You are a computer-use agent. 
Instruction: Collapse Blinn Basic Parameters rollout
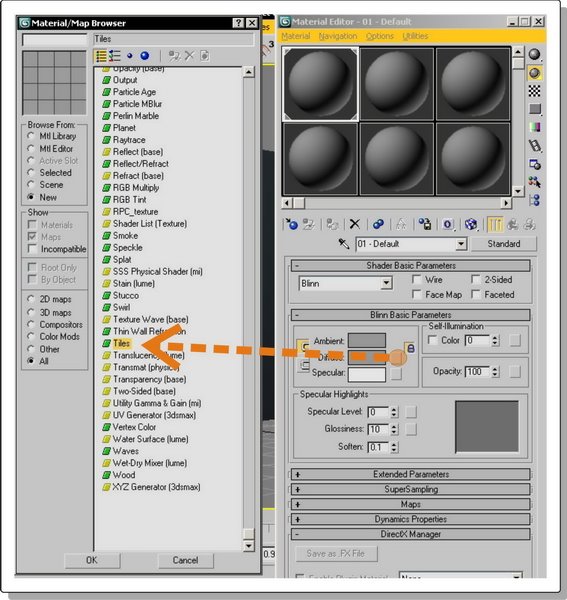pyautogui.click(x=411, y=315)
